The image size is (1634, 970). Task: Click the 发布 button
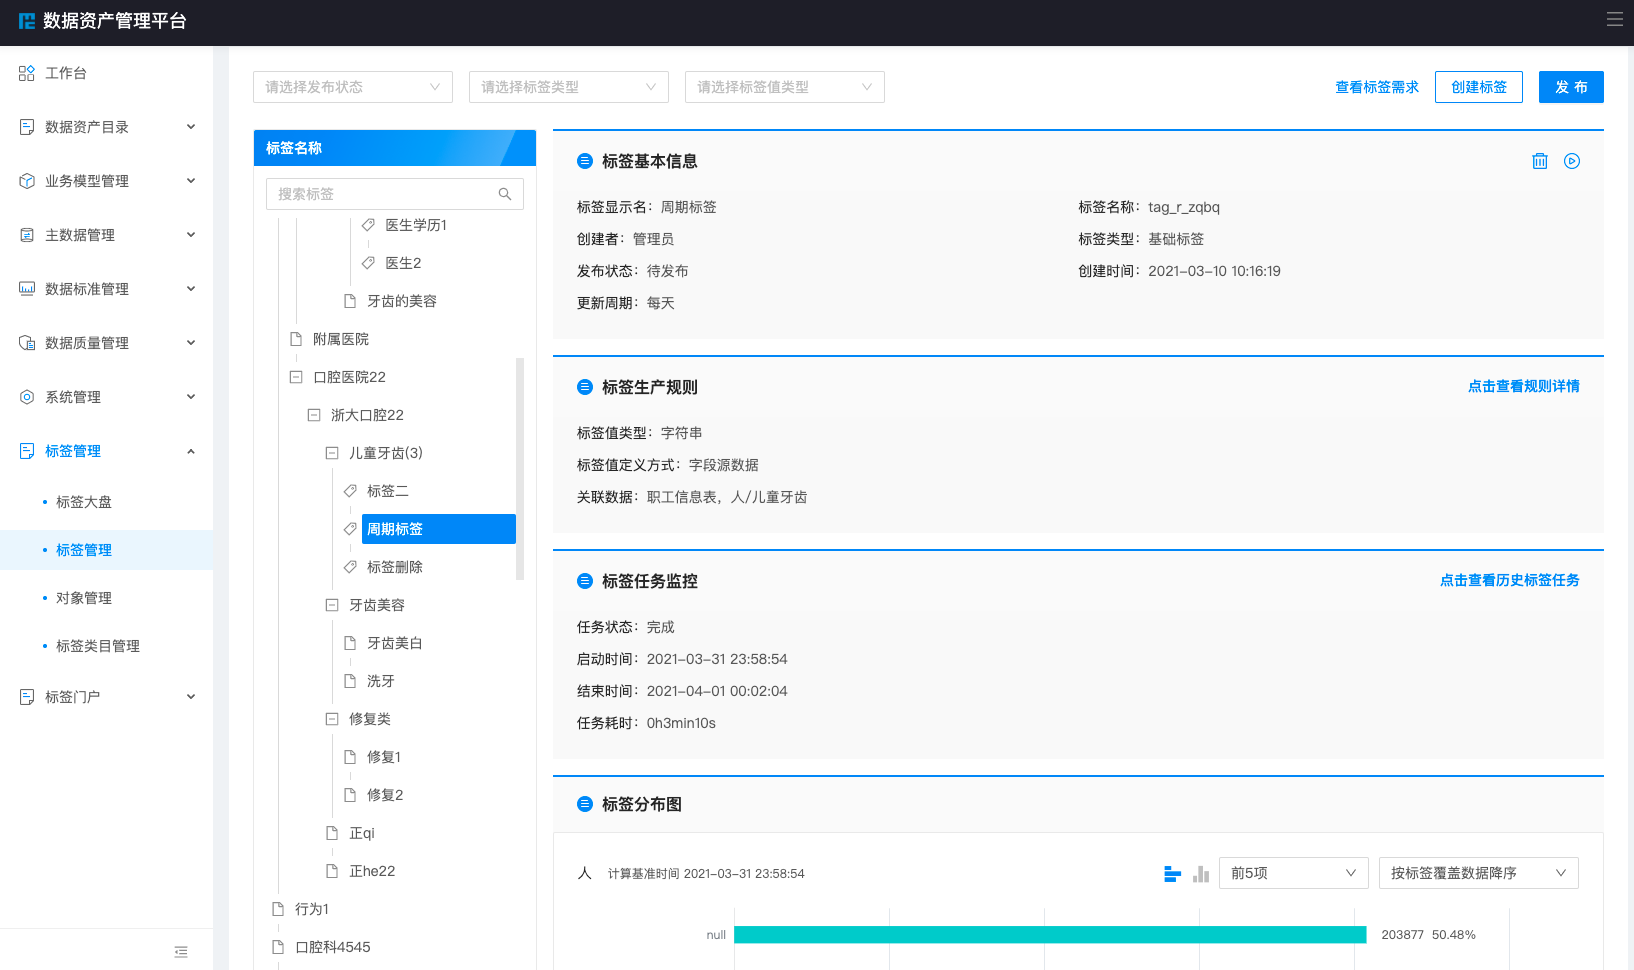[x=1571, y=87]
